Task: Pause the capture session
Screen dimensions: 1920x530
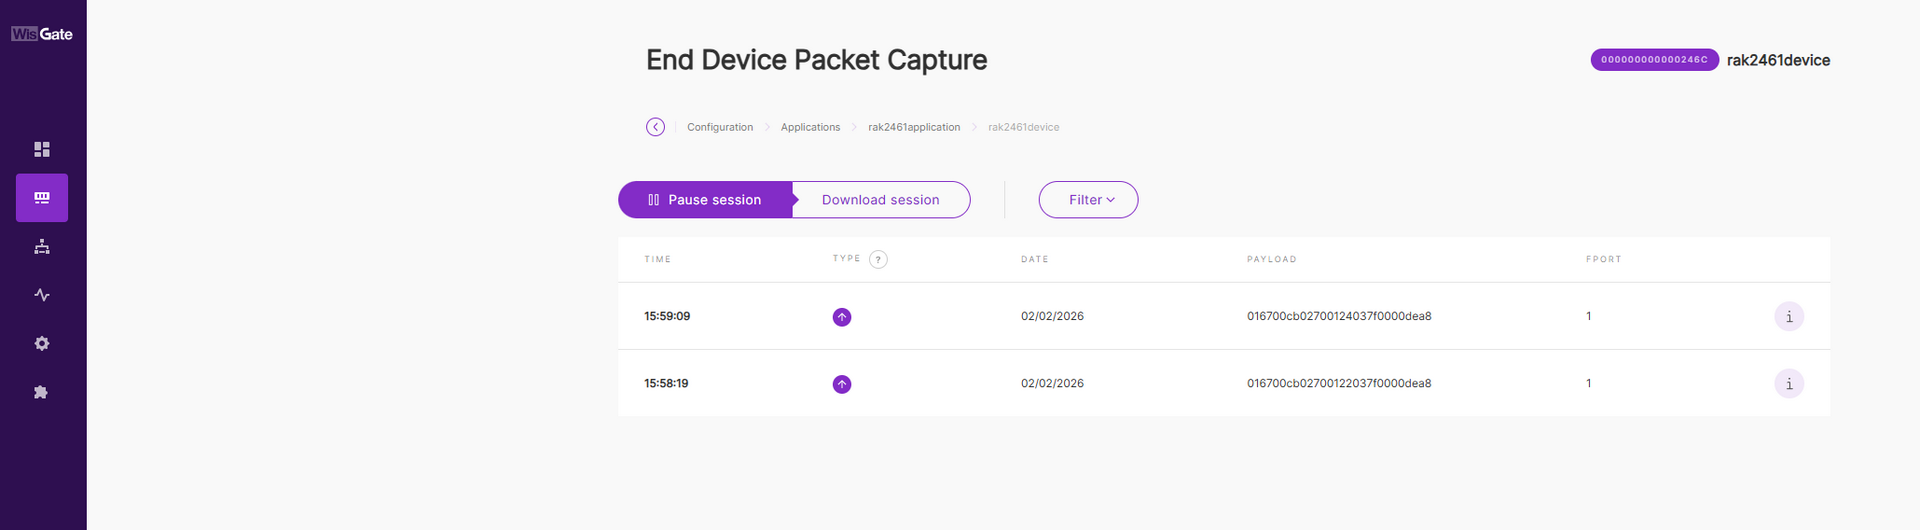Action: [705, 200]
